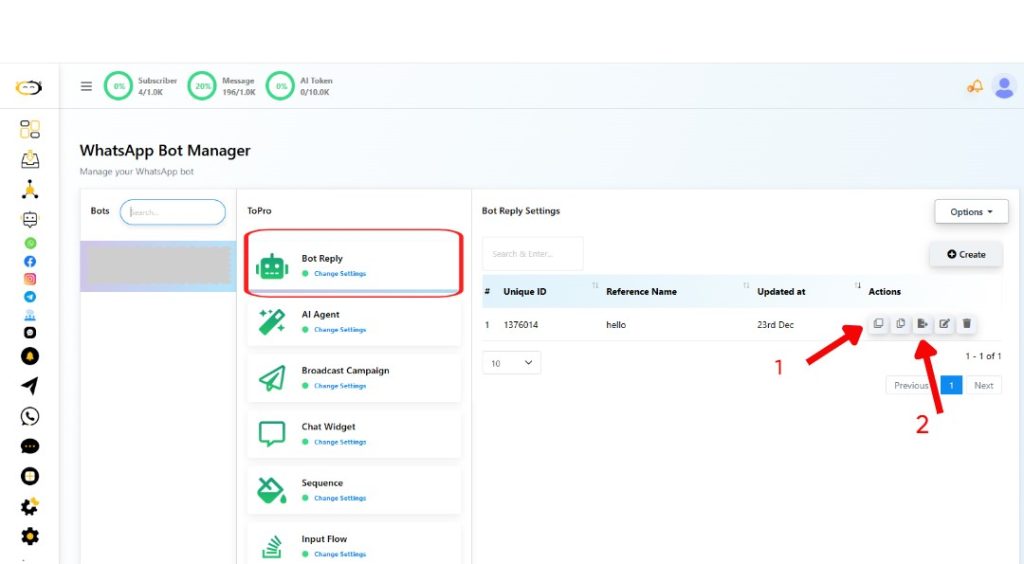Screen dimensions: 1024x564
Task: Click the paper plane icon in sidebar
Action: tap(30, 386)
